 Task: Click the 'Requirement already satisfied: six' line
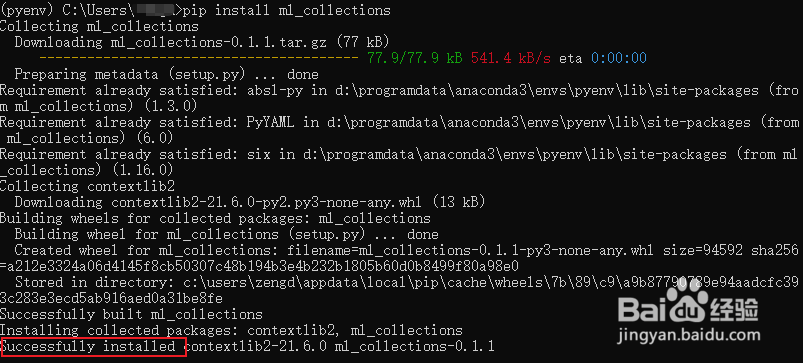(399, 162)
